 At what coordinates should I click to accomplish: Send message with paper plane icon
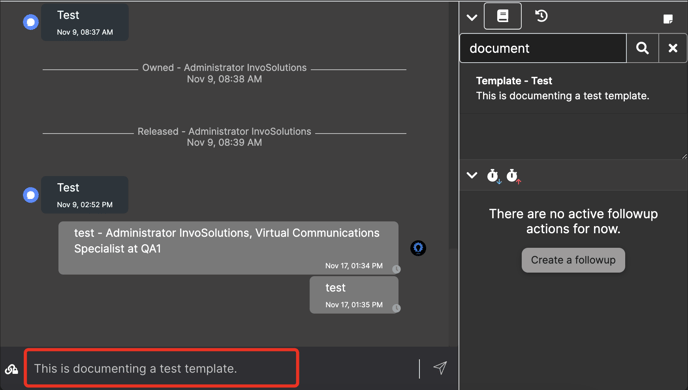pyautogui.click(x=440, y=368)
